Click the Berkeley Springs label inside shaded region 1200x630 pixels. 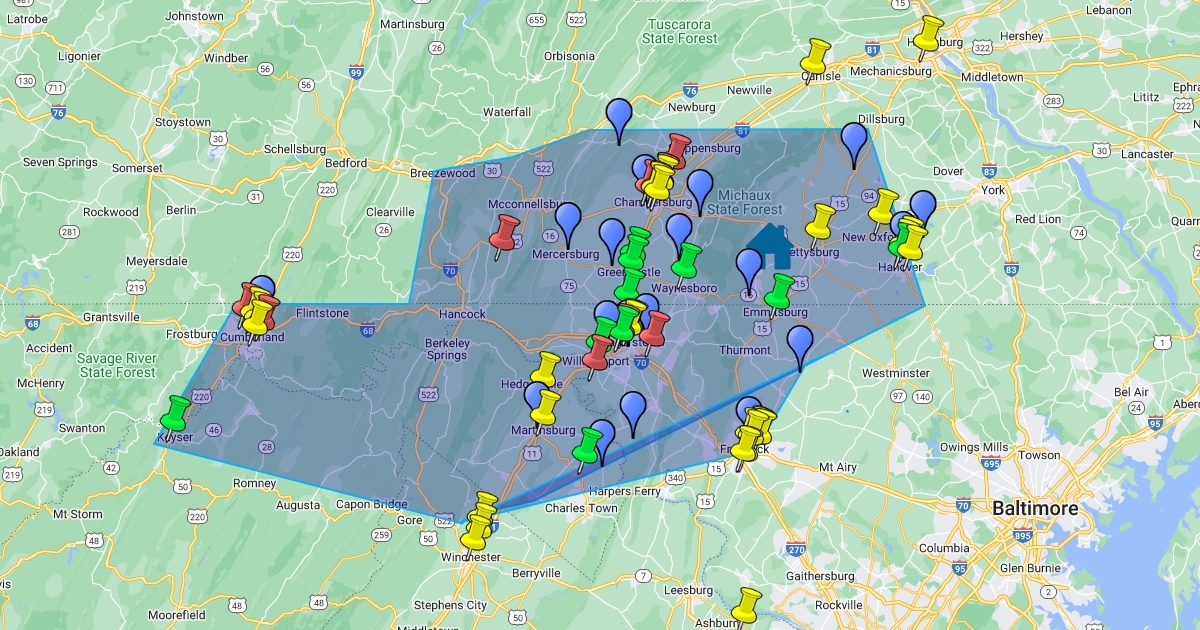pos(447,348)
